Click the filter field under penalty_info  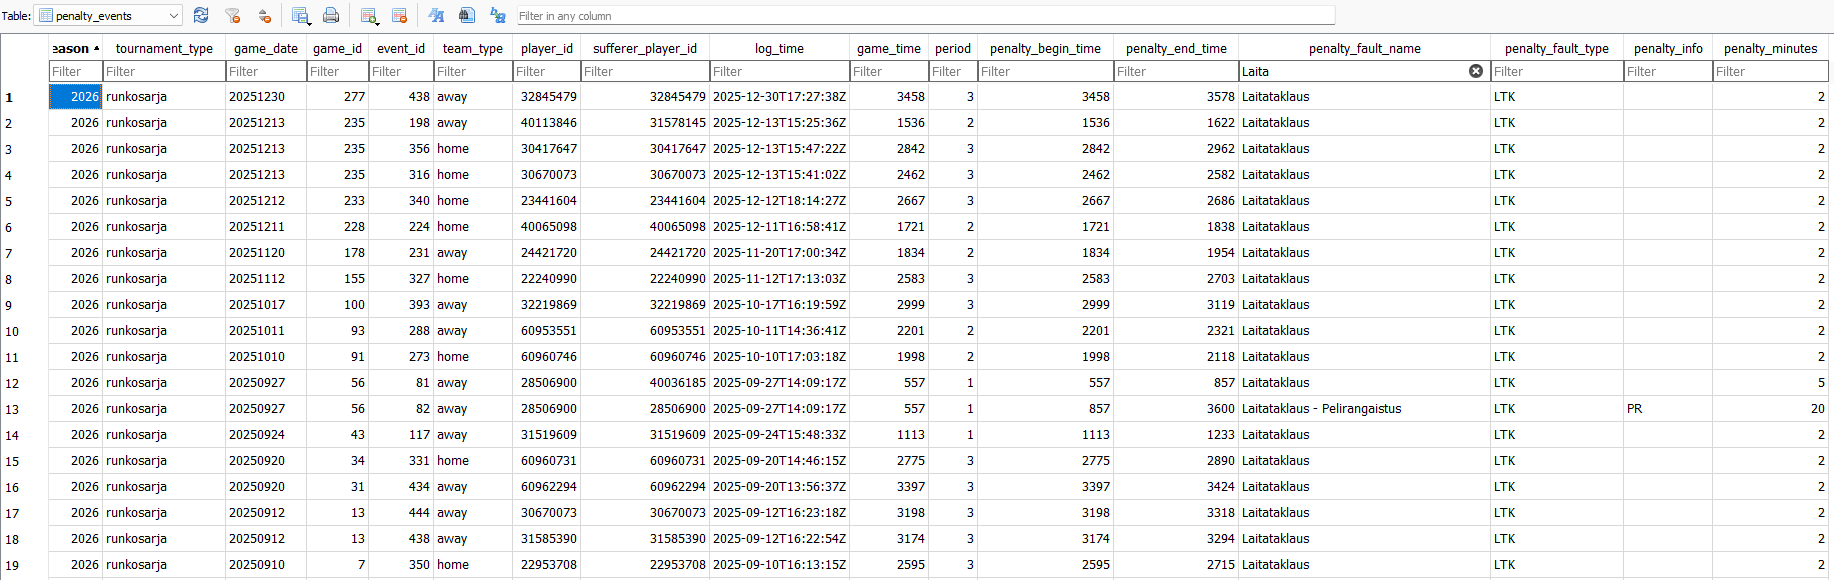pyautogui.click(x=1667, y=71)
